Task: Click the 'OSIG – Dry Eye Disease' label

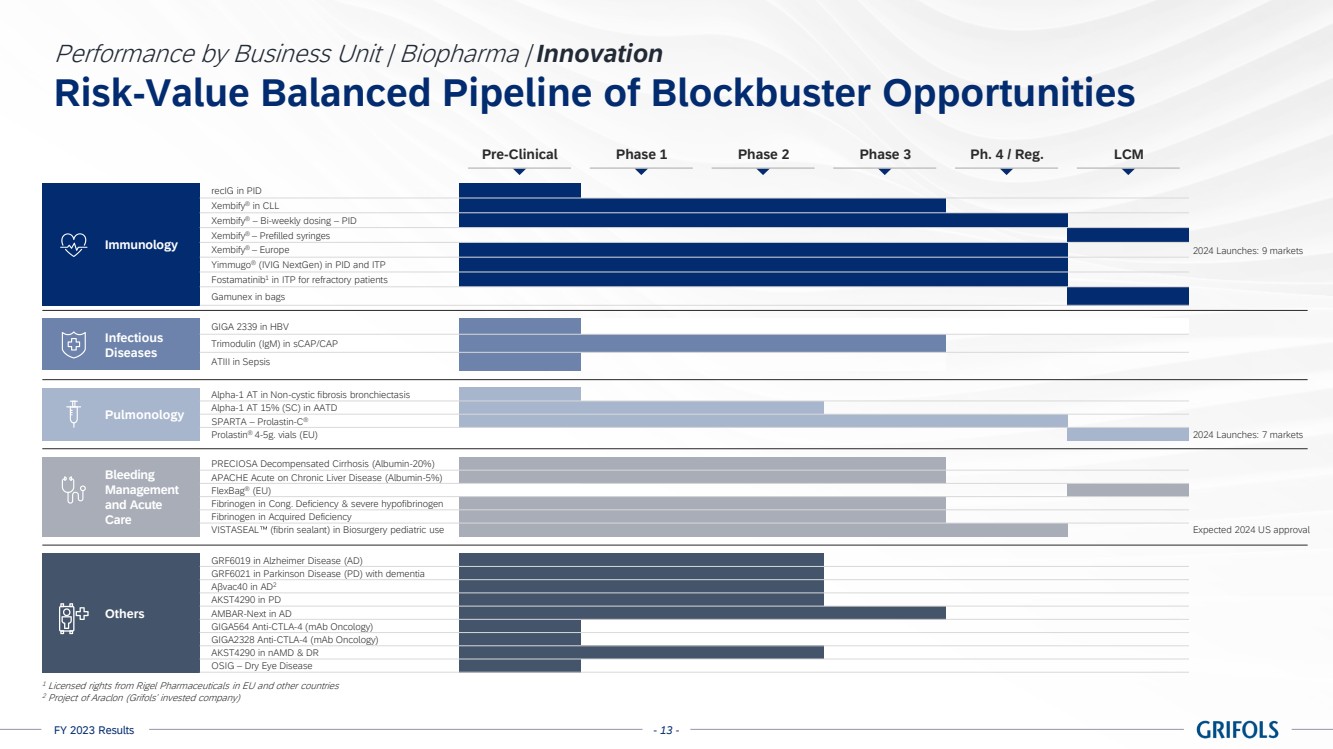Action: click(x=262, y=666)
